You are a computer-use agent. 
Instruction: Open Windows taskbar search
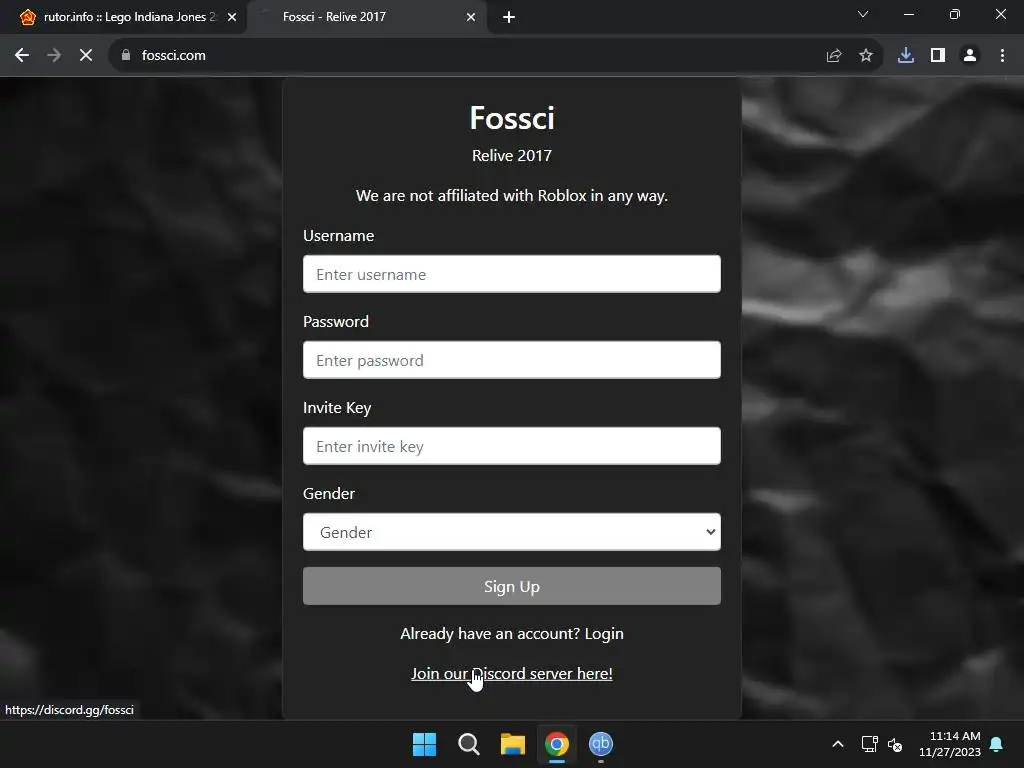click(469, 744)
